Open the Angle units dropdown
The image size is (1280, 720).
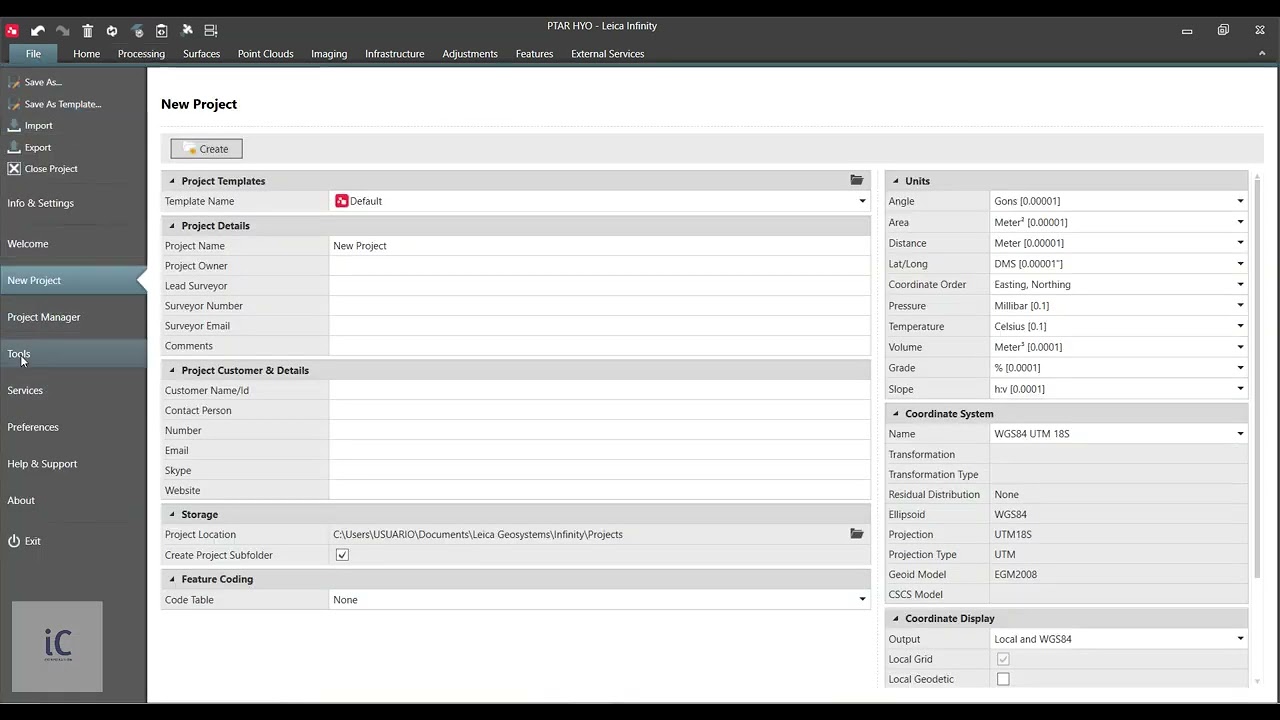(x=1240, y=201)
